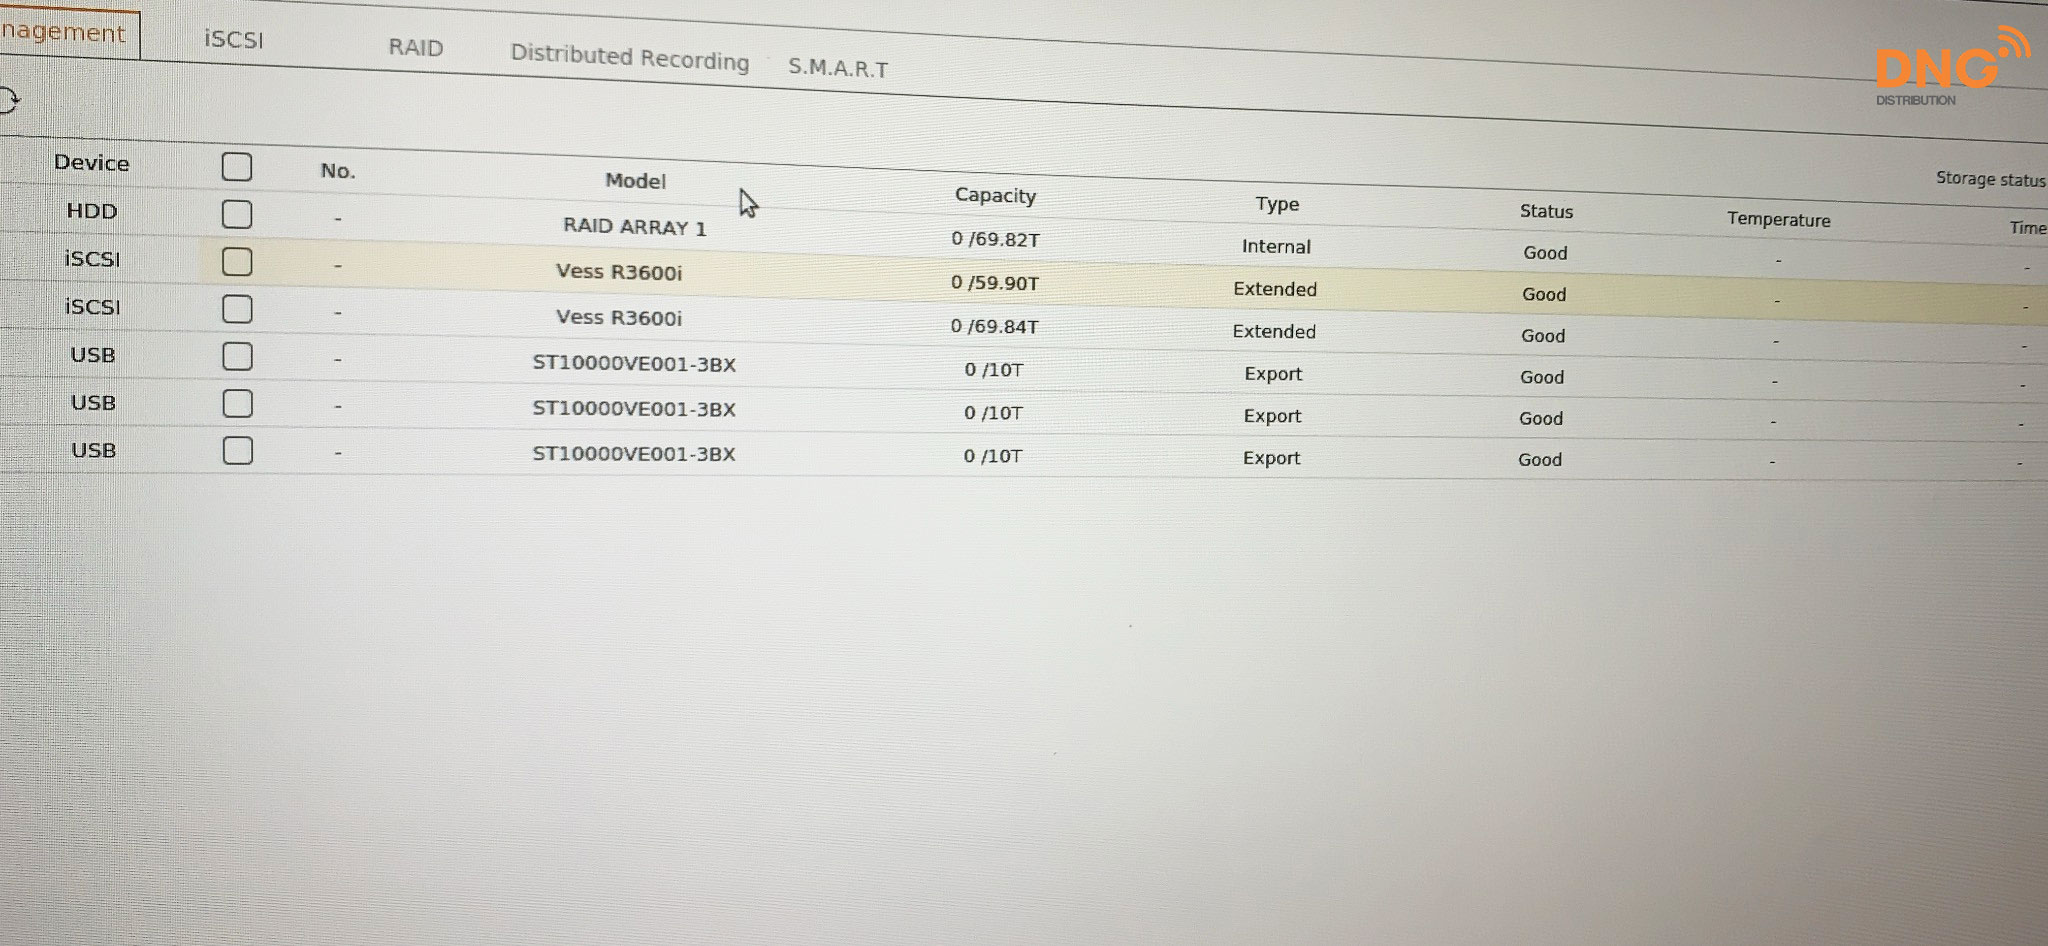The height and width of the screenshot is (946, 2048).
Task: Click the Status column header
Action: pyautogui.click(x=1546, y=211)
